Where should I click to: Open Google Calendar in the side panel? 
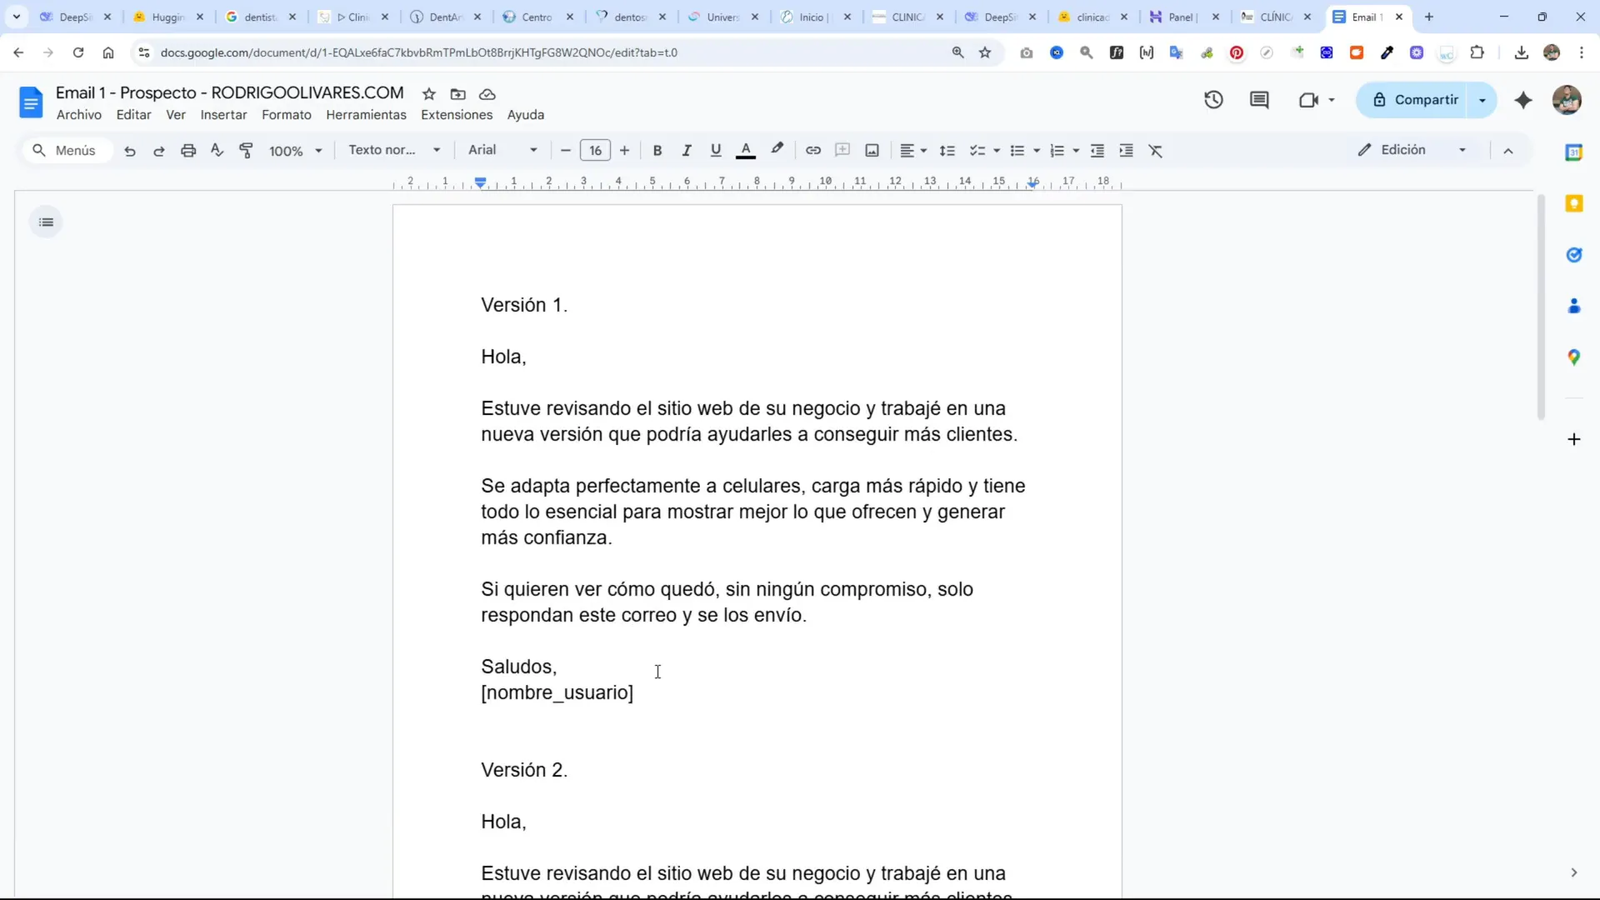click(x=1574, y=151)
